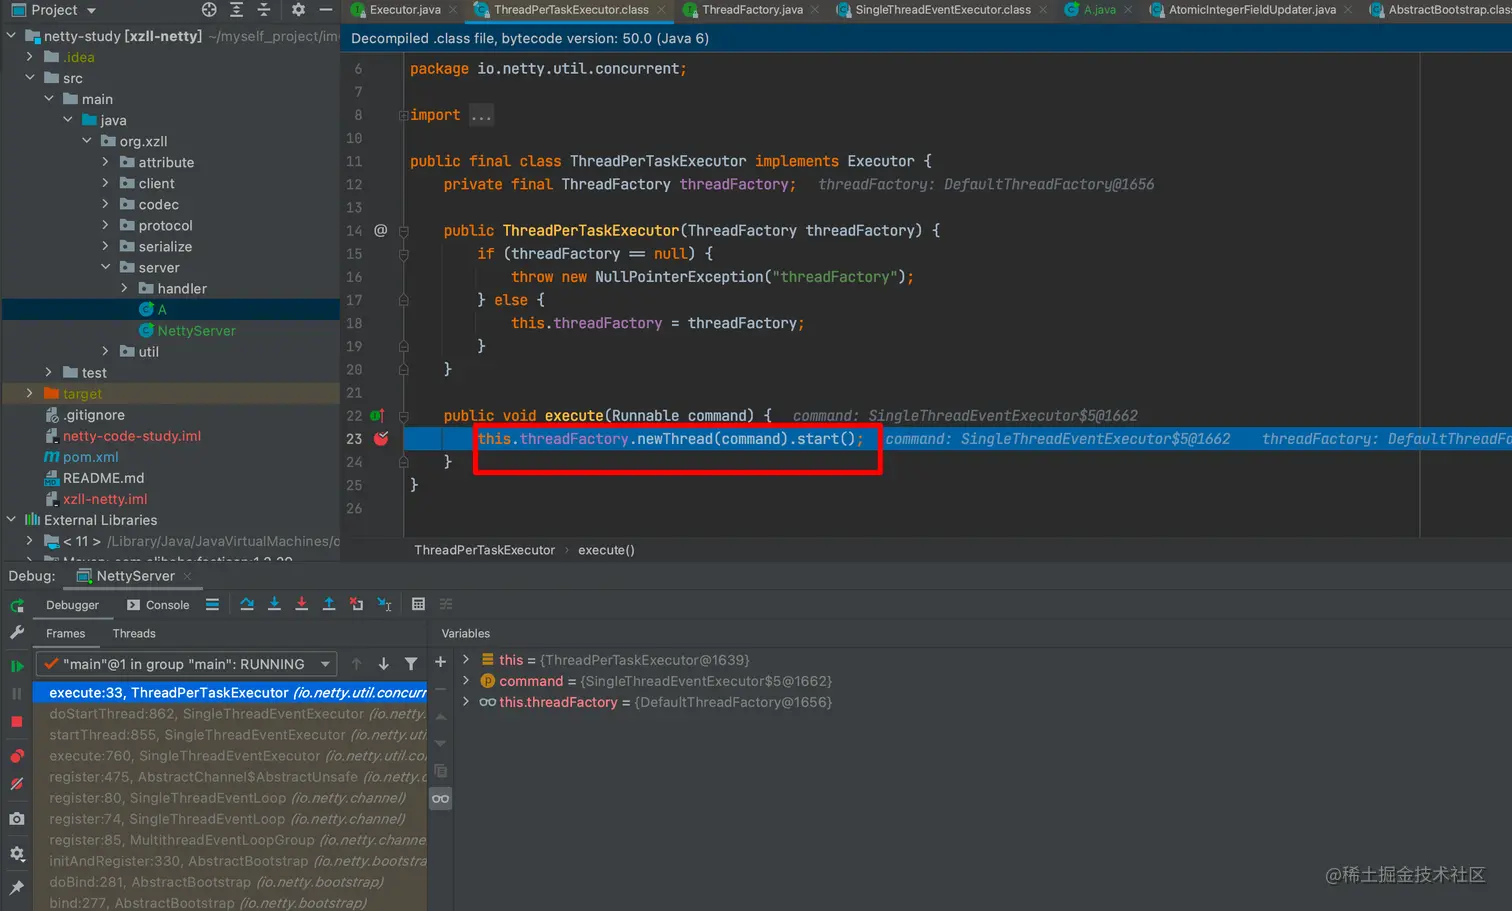
Task: Open View Breakpoints dialog icon
Action: coord(17,756)
